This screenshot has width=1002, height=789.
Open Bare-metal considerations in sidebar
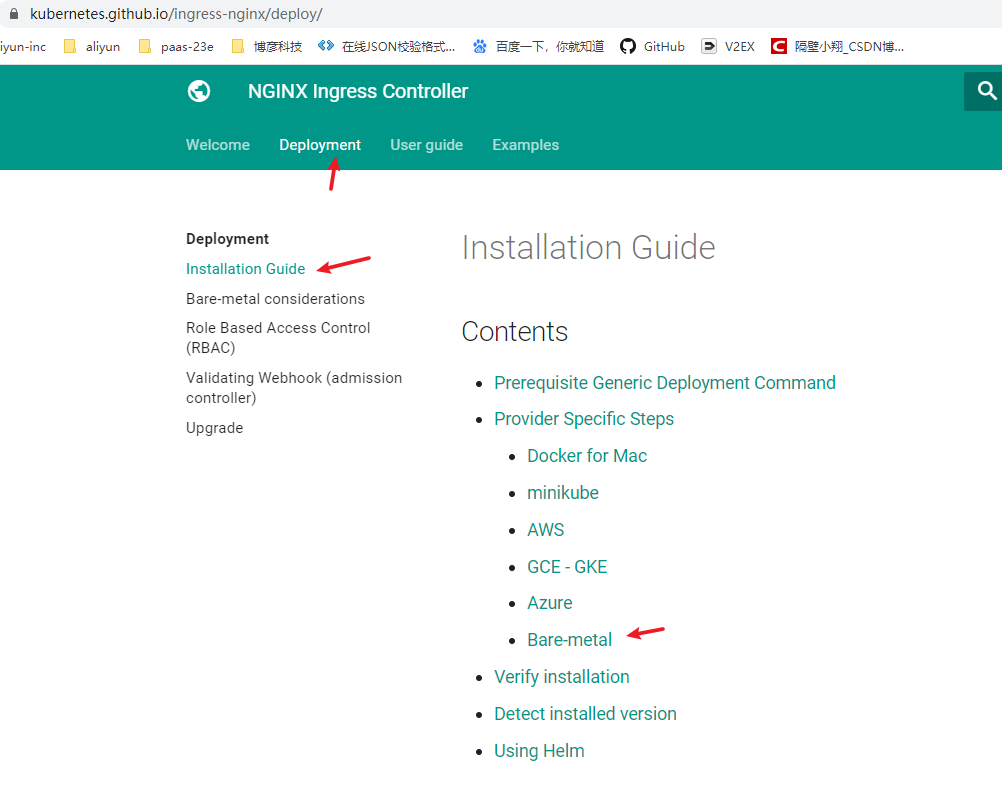point(275,299)
